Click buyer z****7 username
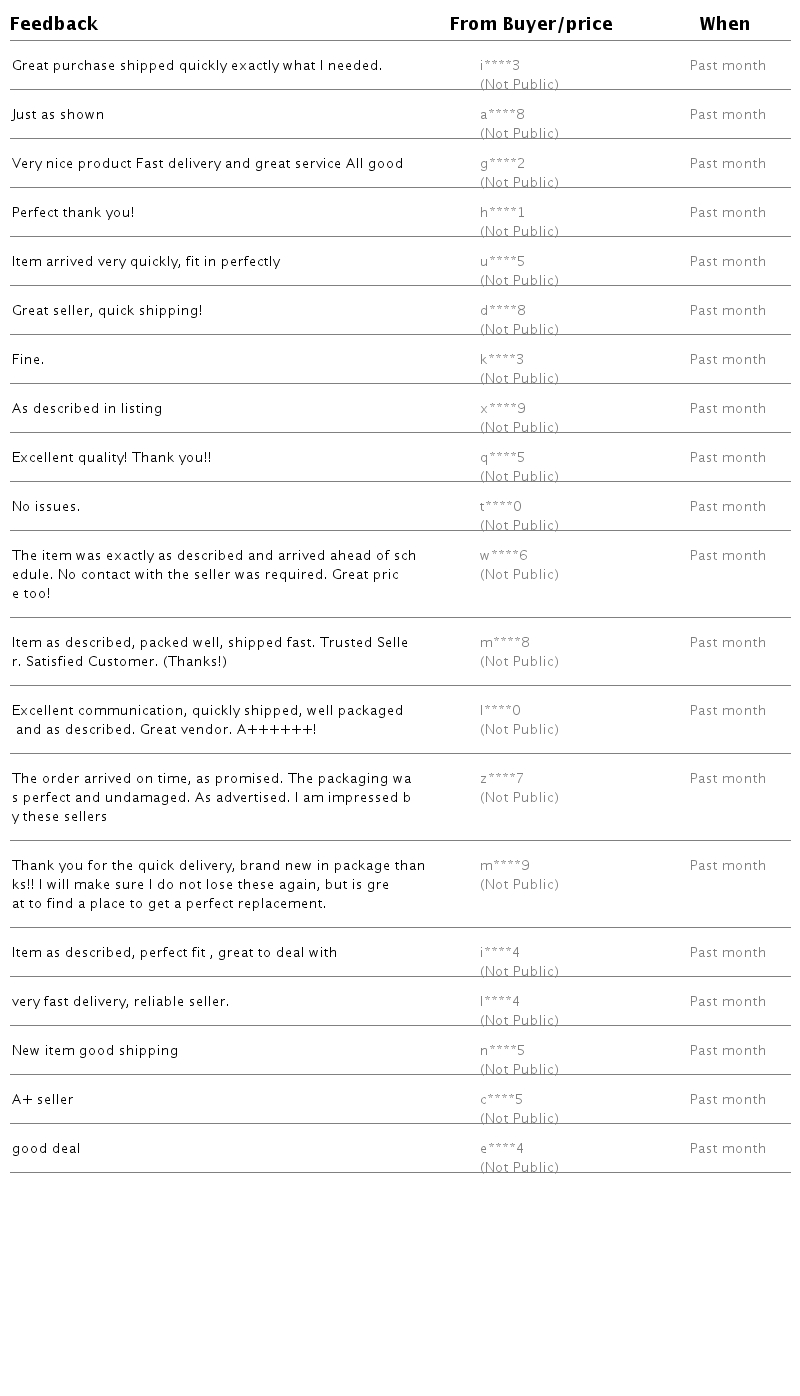 pos(502,779)
